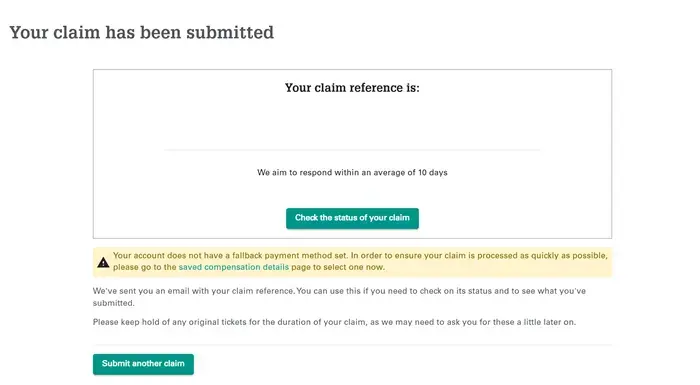Click the yellow fallback payment warning banner
The image size is (700, 385).
pos(352,262)
